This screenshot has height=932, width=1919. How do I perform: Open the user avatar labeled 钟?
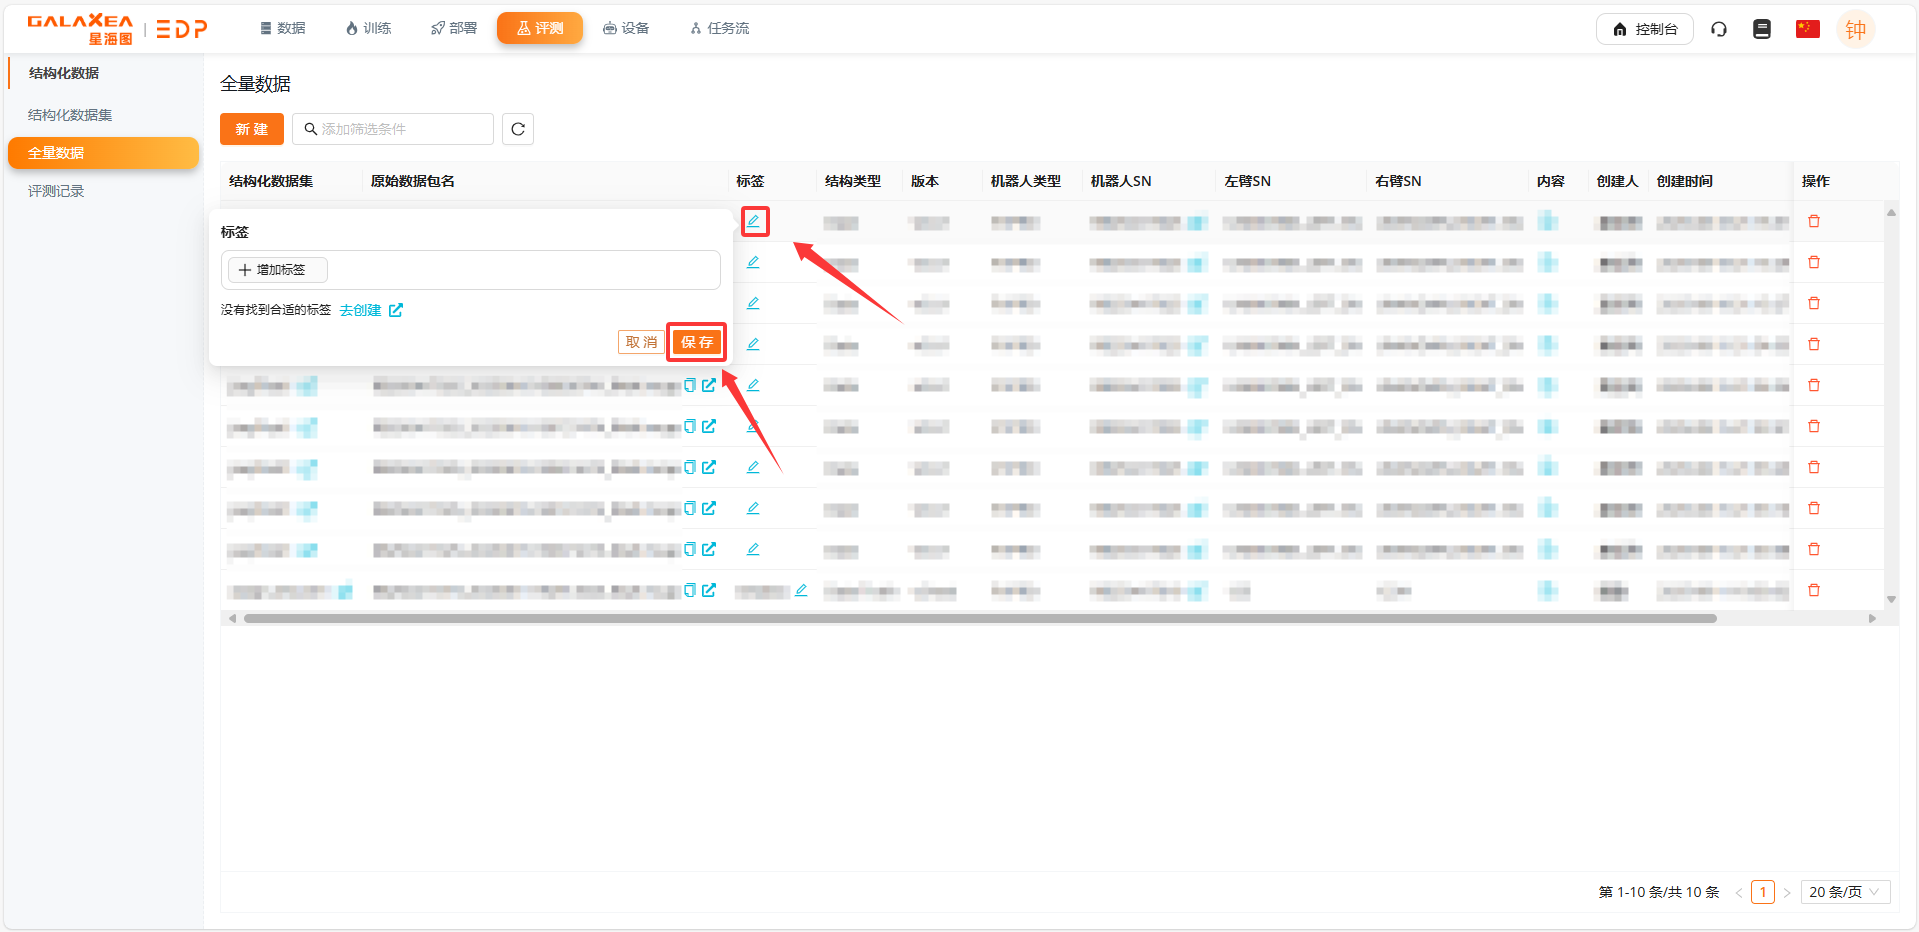click(1855, 30)
